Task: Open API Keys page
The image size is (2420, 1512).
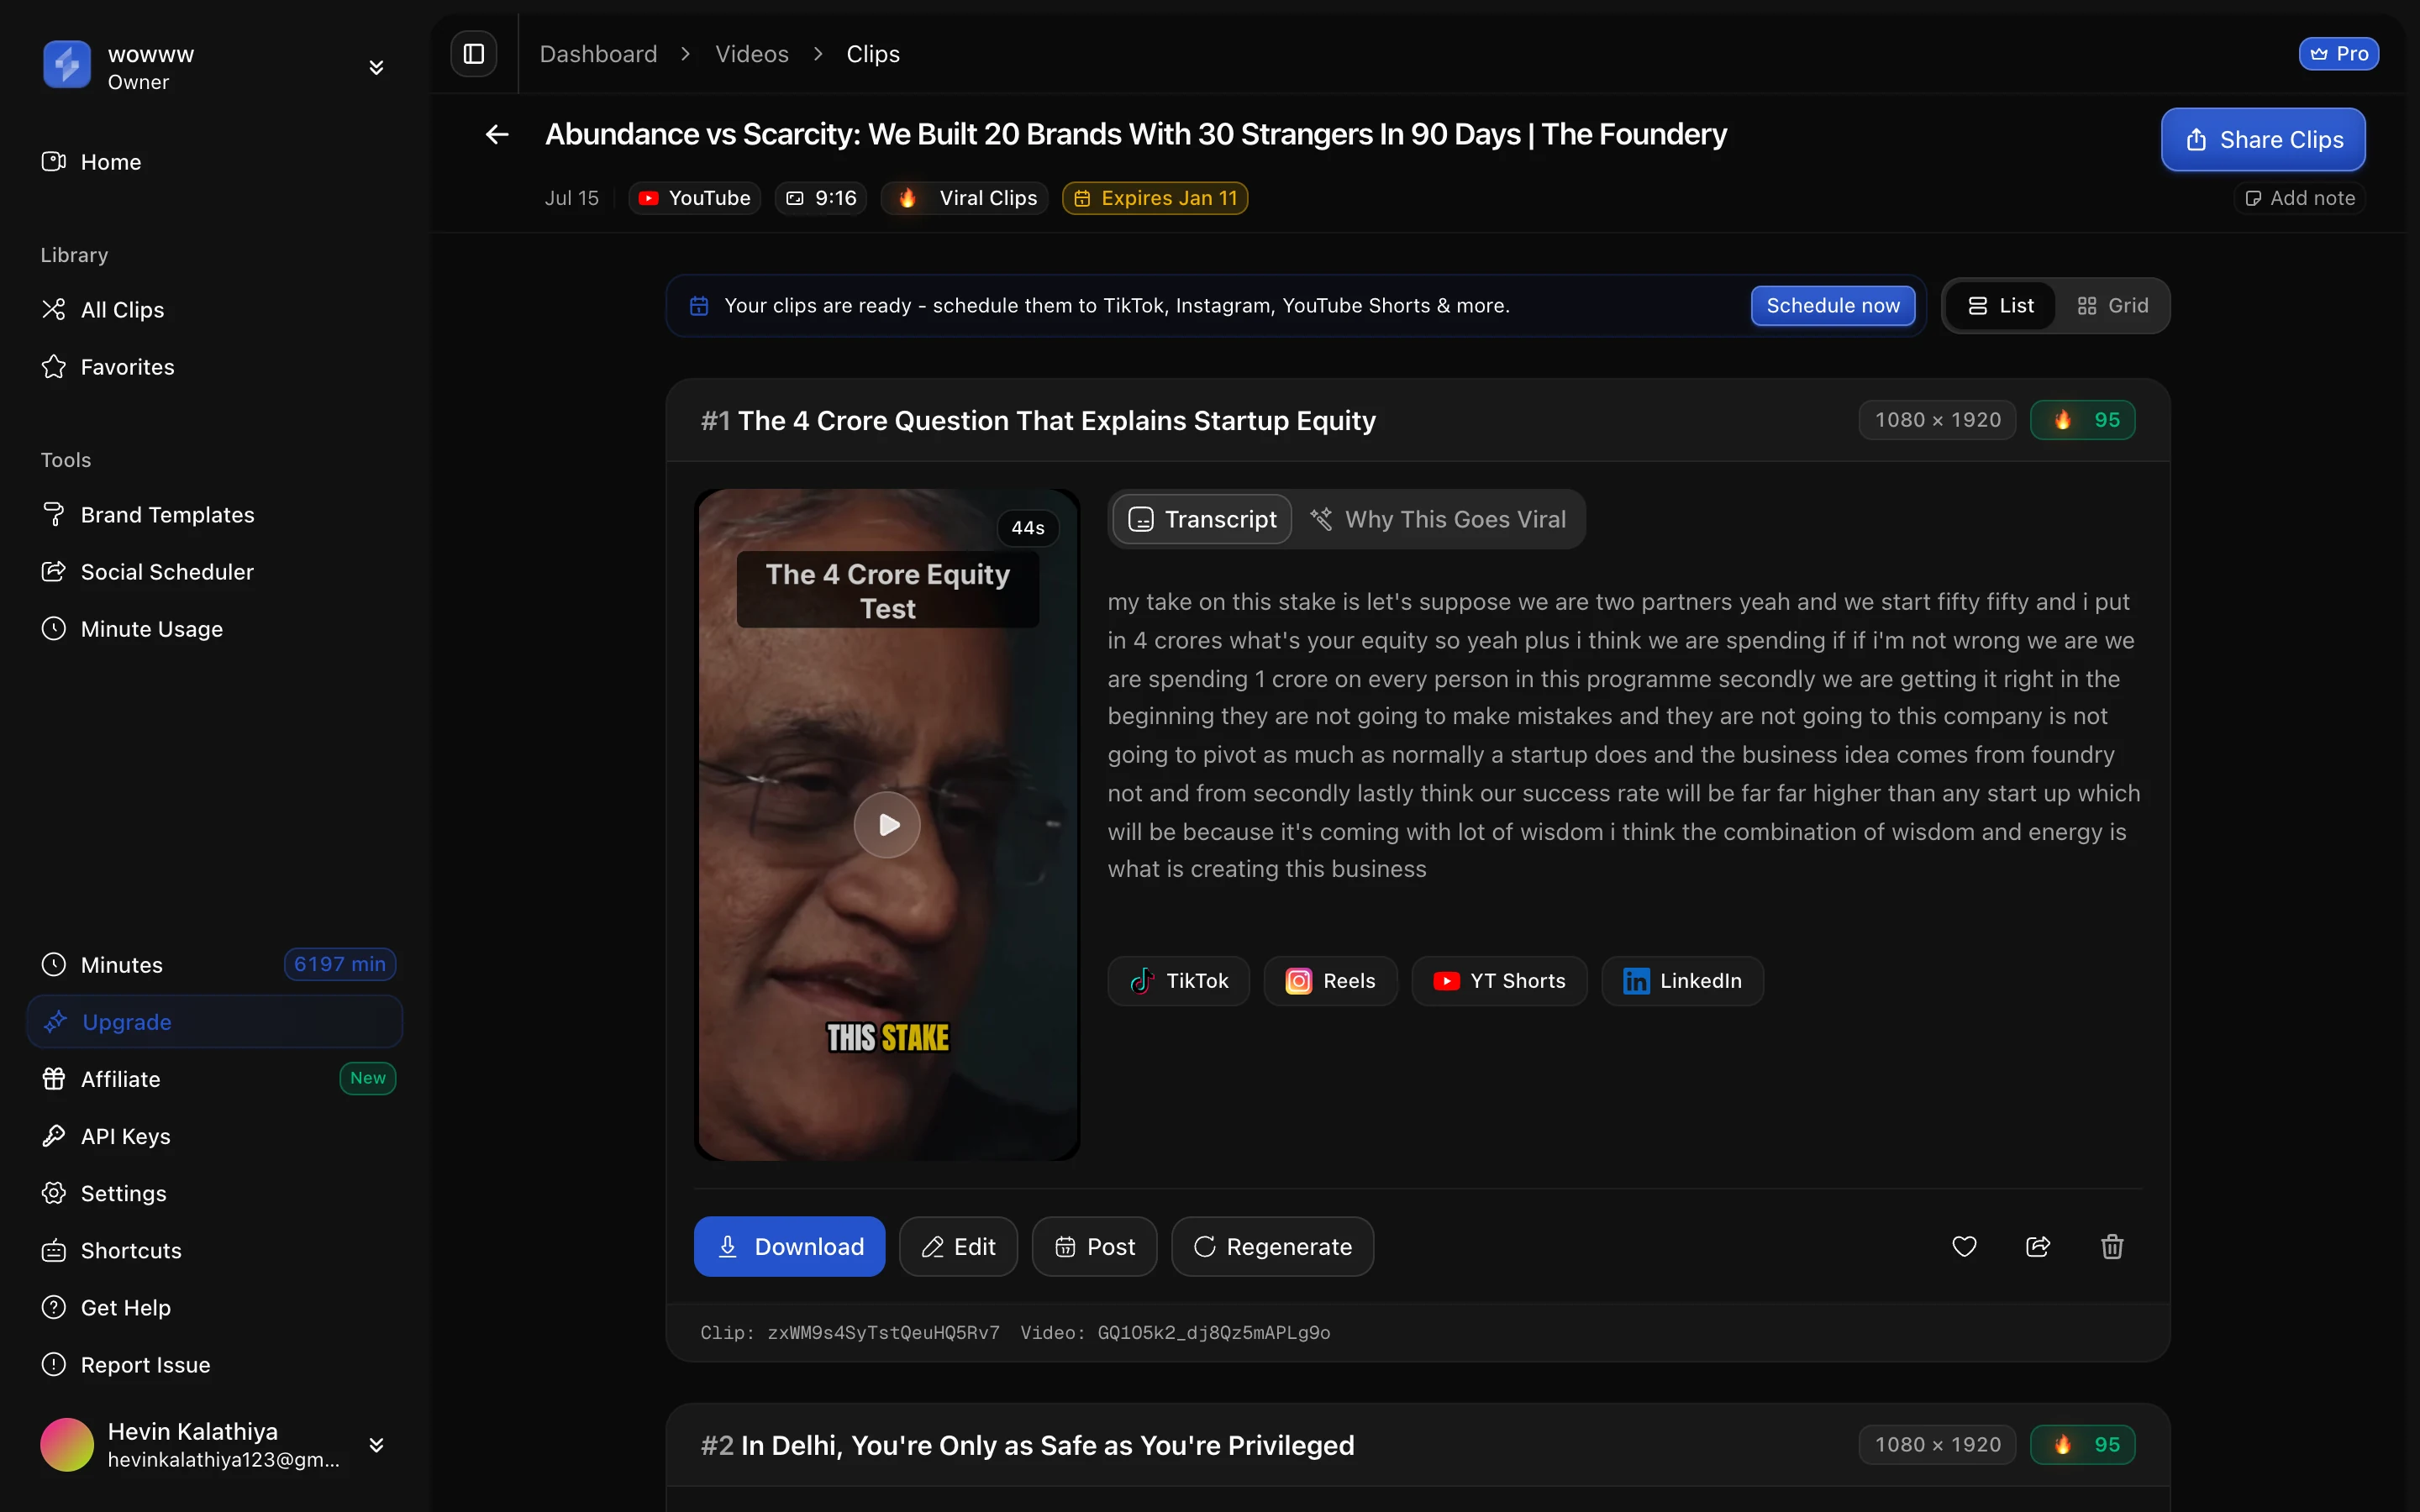Action: point(215,1136)
